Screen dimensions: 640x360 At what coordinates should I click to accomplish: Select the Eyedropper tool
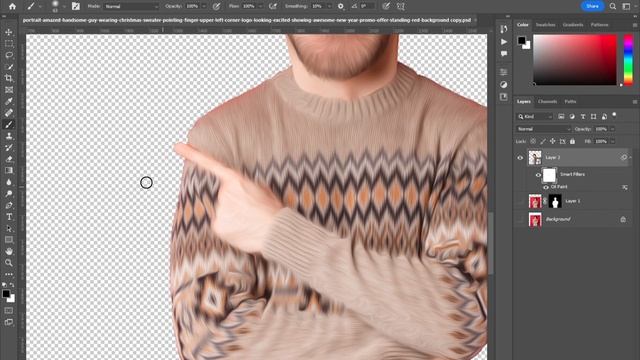(x=9, y=101)
